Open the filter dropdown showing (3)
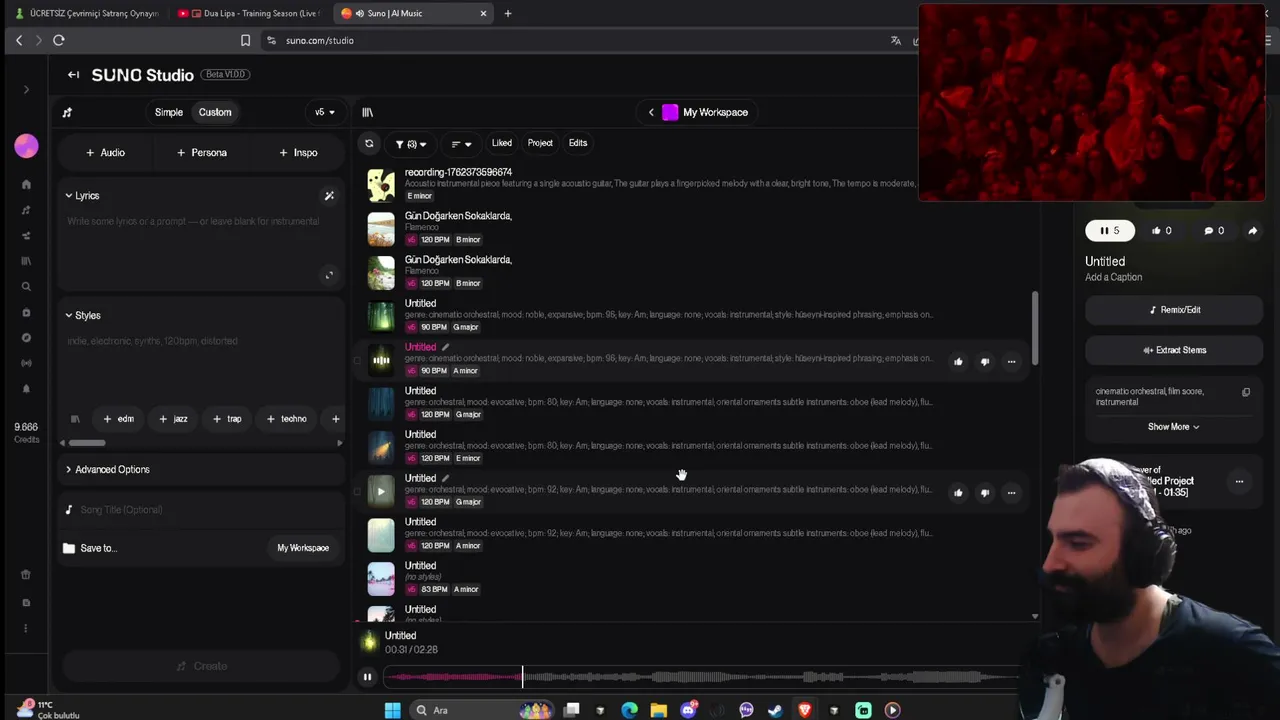Image resolution: width=1280 pixels, height=720 pixels. tap(411, 144)
